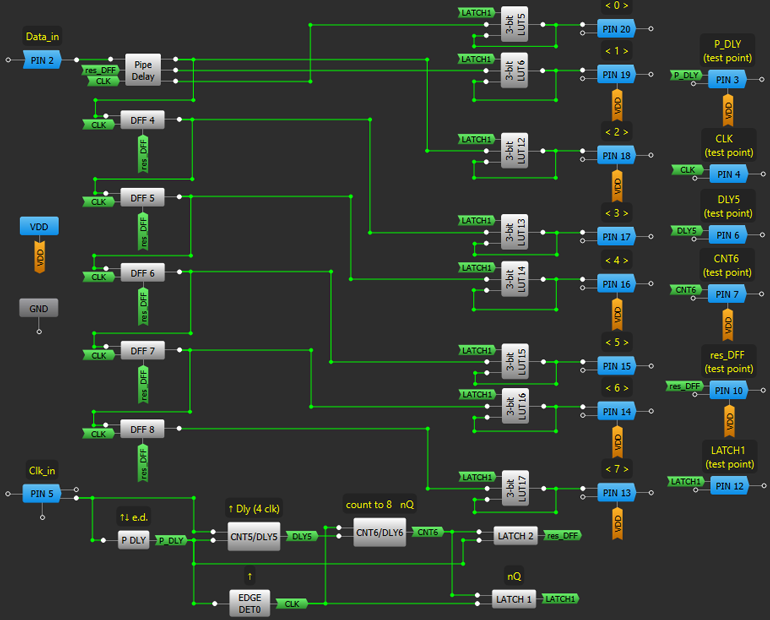770x620 pixels.
Task: Click the DLY5 green net label at PIN 6
Action: point(686,231)
